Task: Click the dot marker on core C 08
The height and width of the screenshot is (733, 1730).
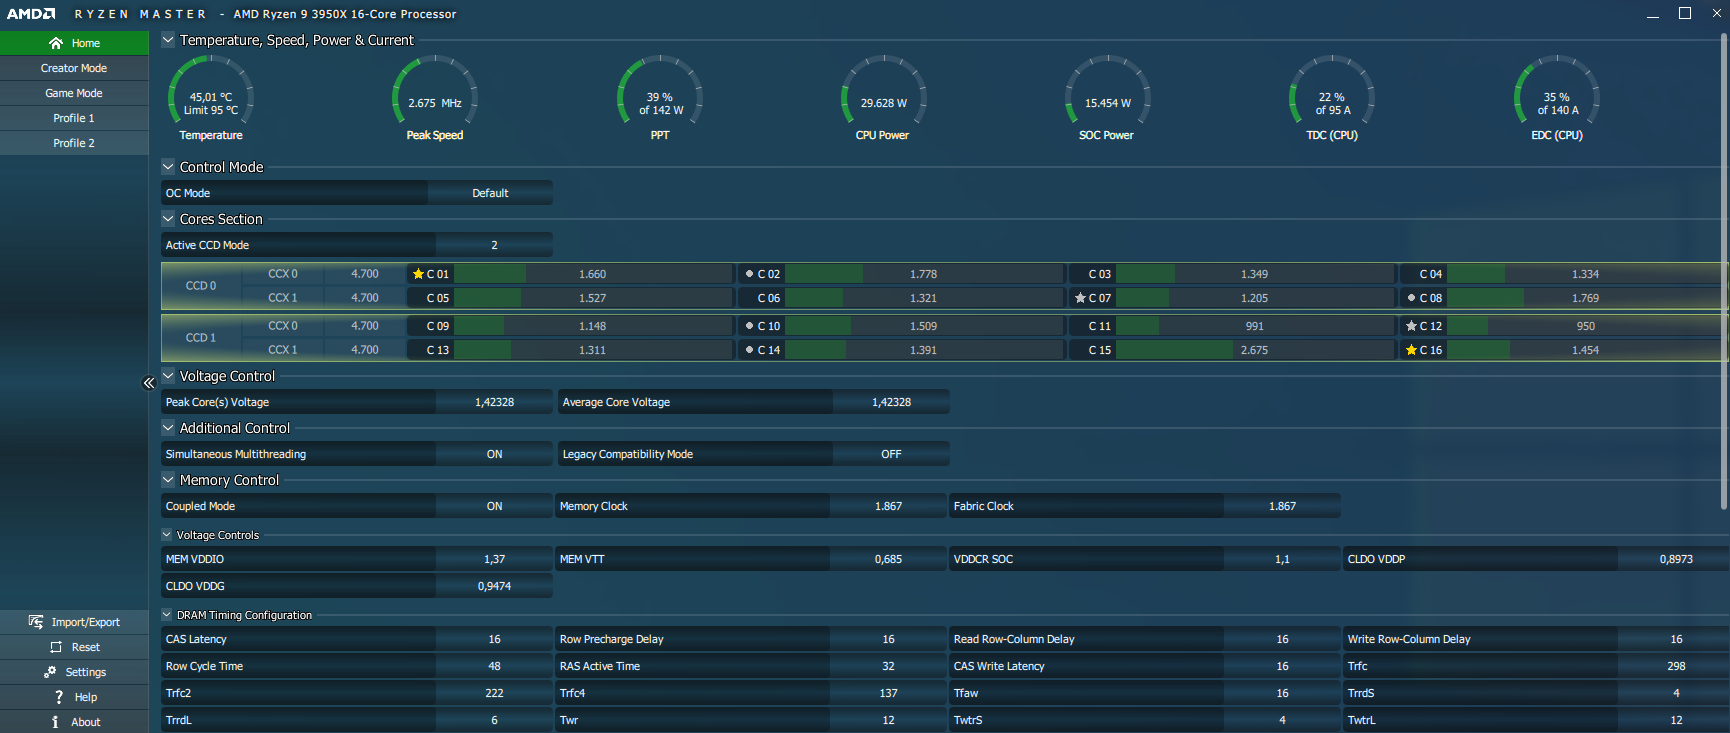Action: click(x=1411, y=298)
